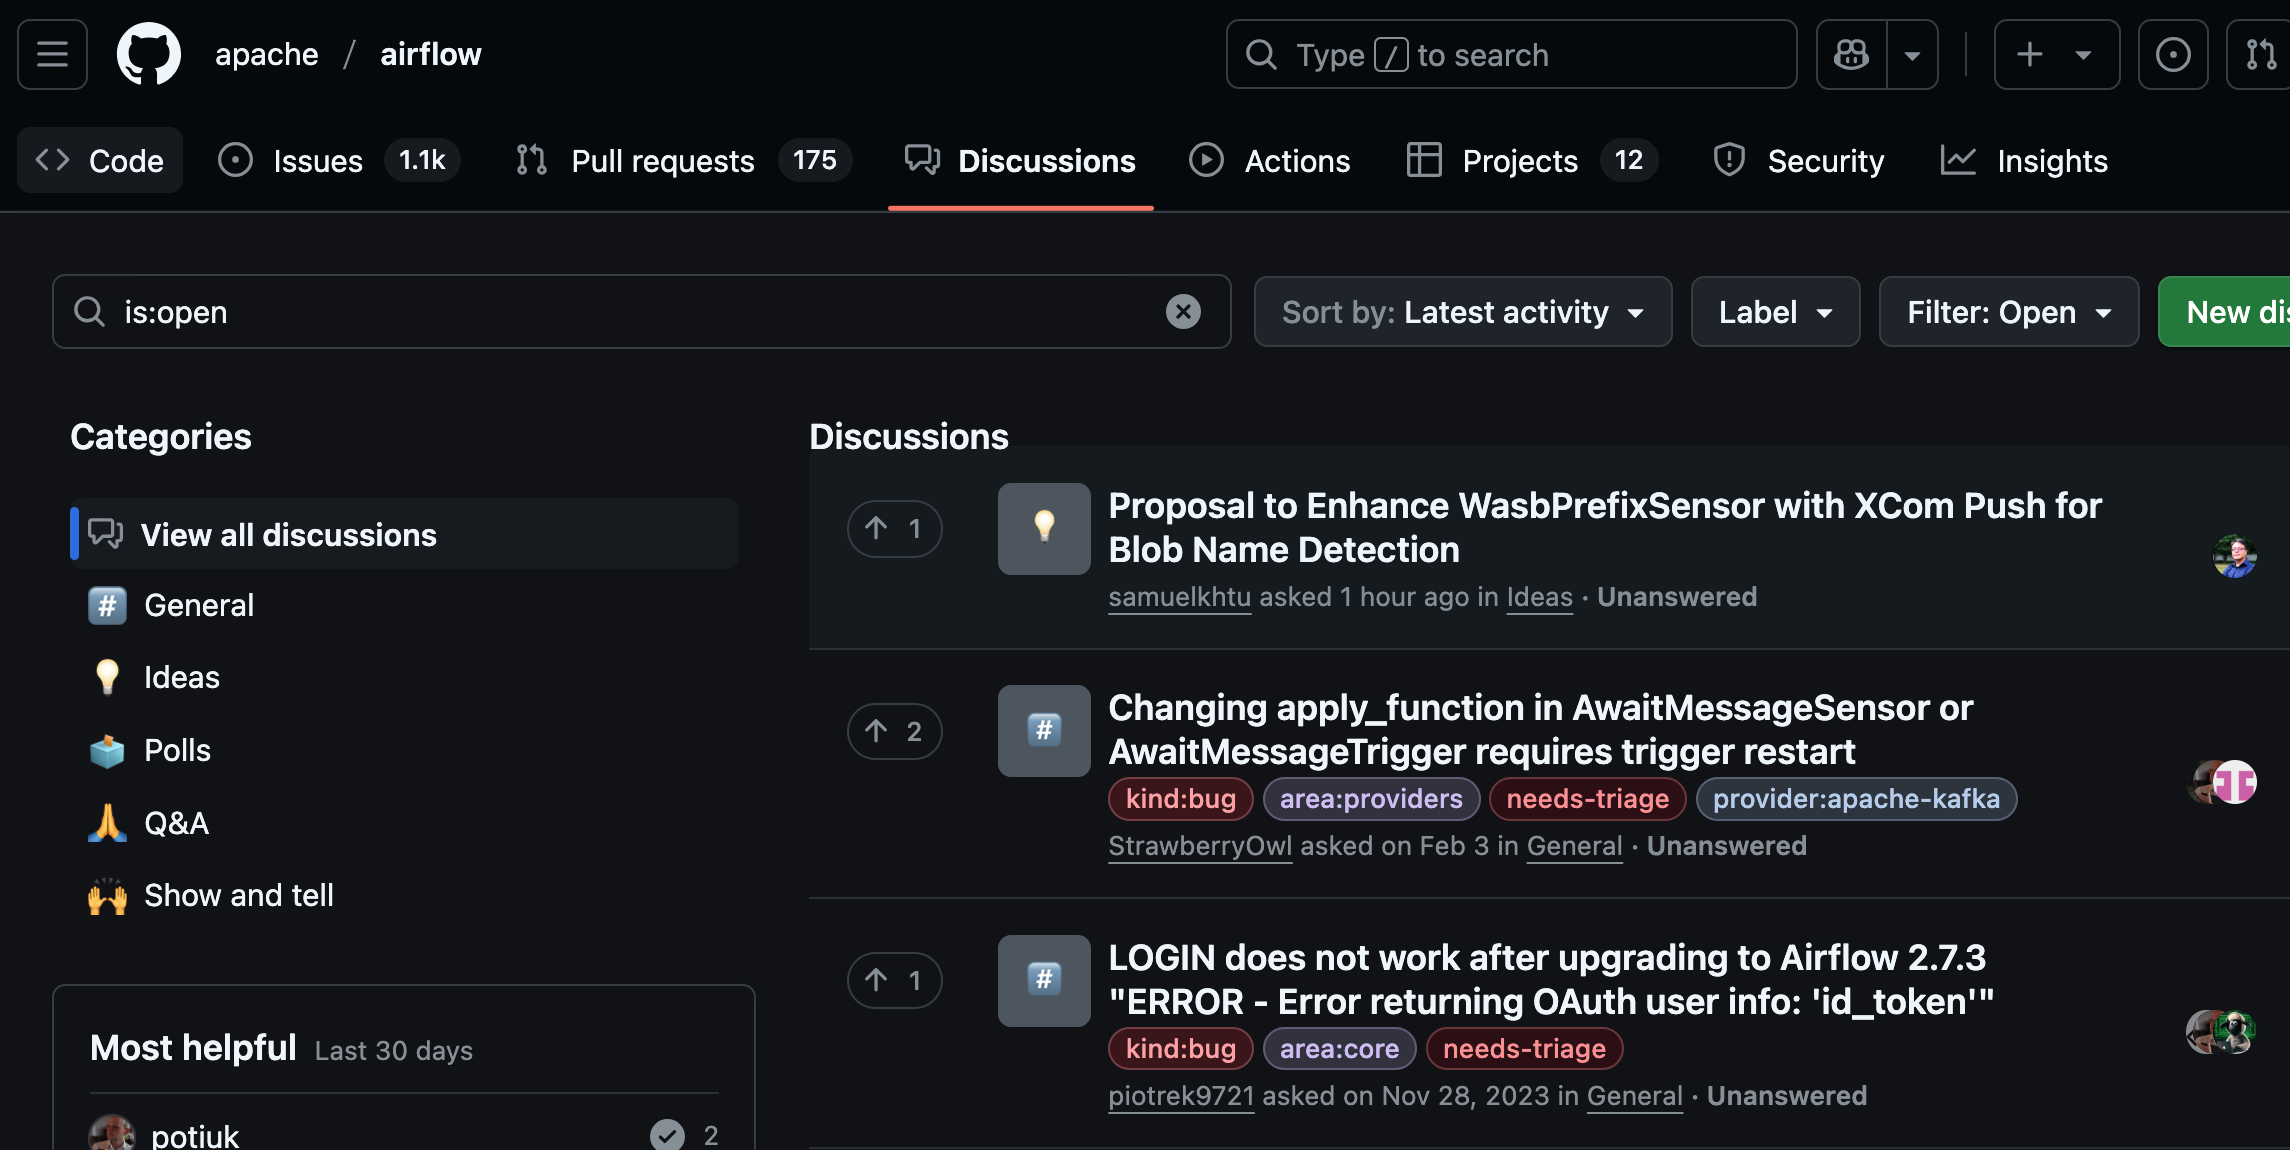Expand the Sort by Latest activity dropdown
The height and width of the screenshot is (1150, 2290).
[1462, 312]
